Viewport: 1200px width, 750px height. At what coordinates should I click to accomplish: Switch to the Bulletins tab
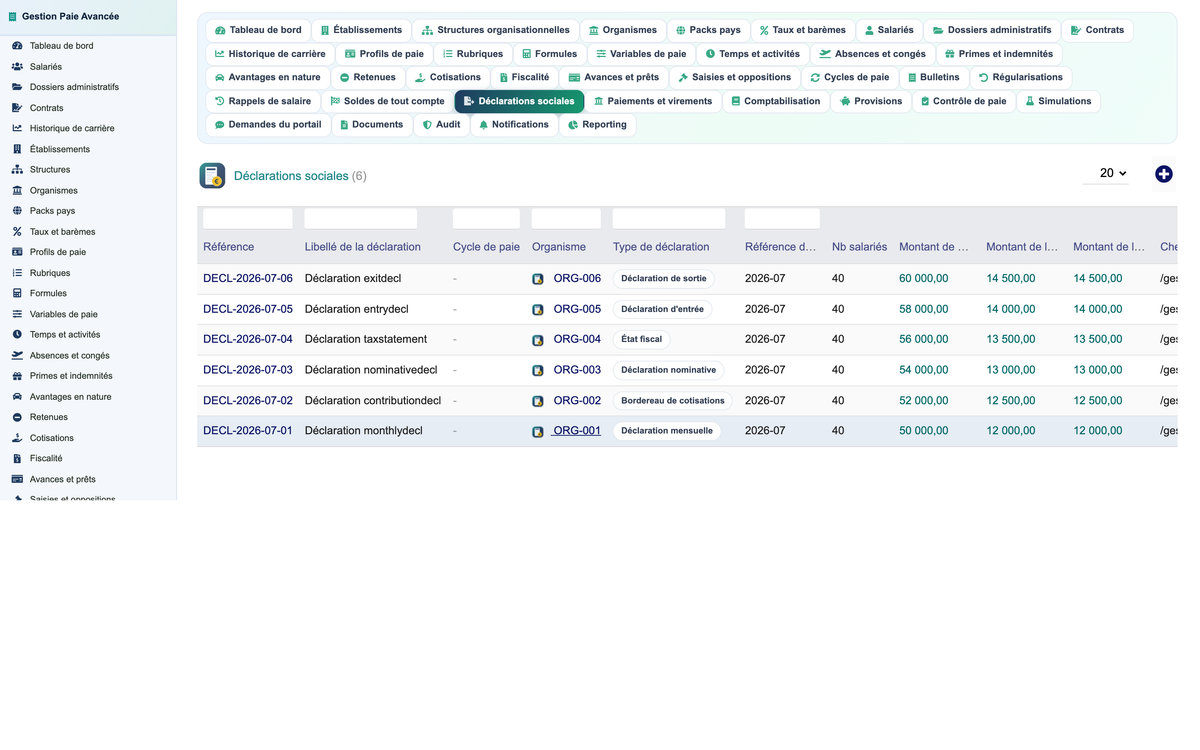tap(933, 77)
